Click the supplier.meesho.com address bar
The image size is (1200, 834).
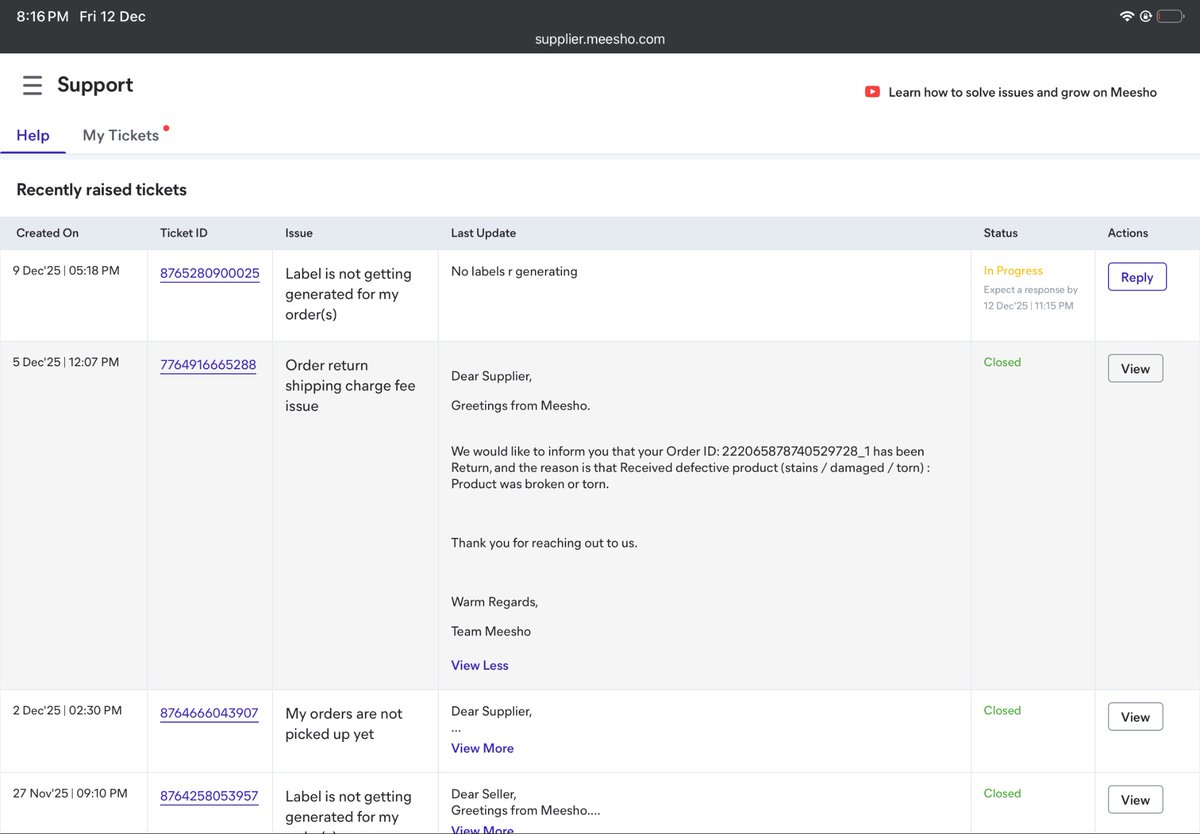(600, 39)
